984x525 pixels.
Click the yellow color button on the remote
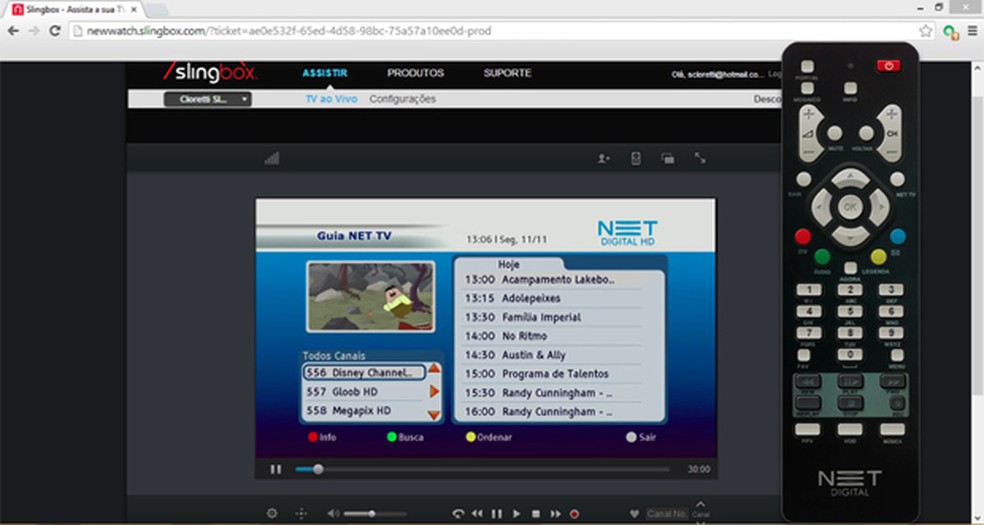[879, 256]
